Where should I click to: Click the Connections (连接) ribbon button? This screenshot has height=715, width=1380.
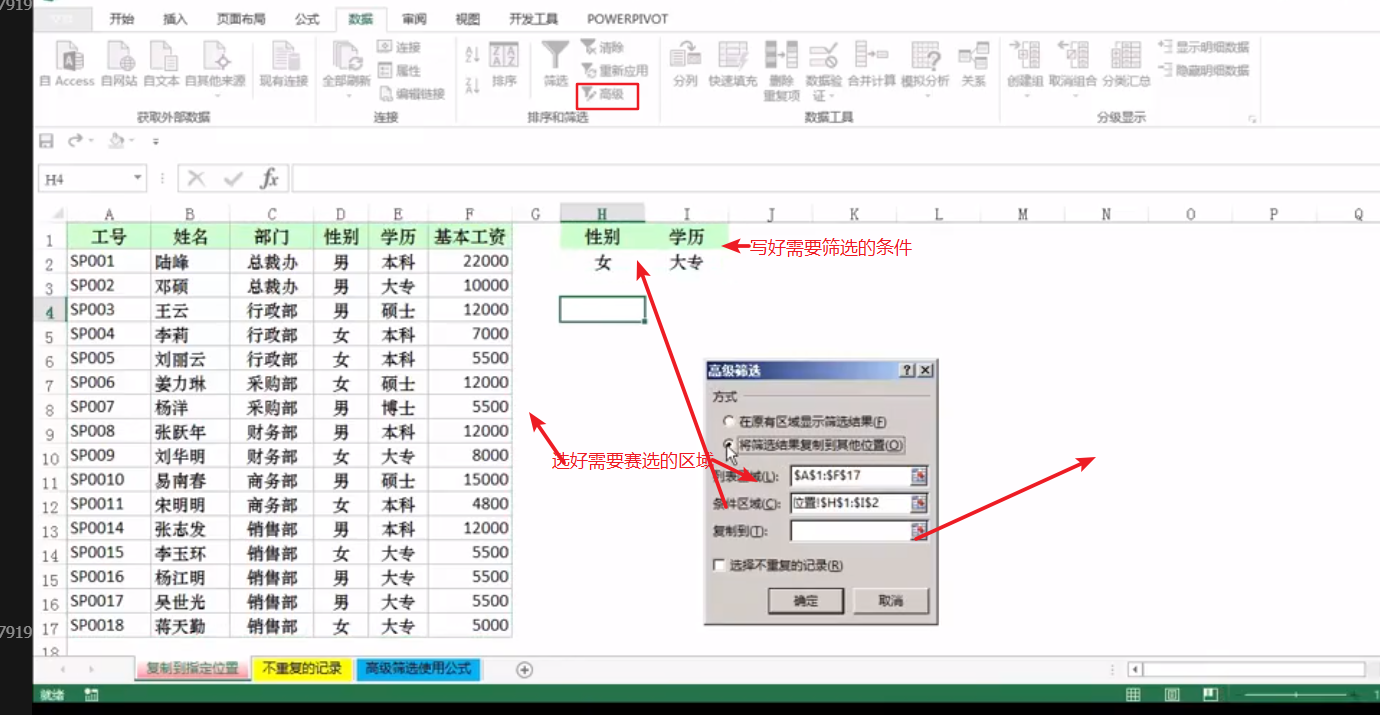pyautogui.click(x=400, y=47)
